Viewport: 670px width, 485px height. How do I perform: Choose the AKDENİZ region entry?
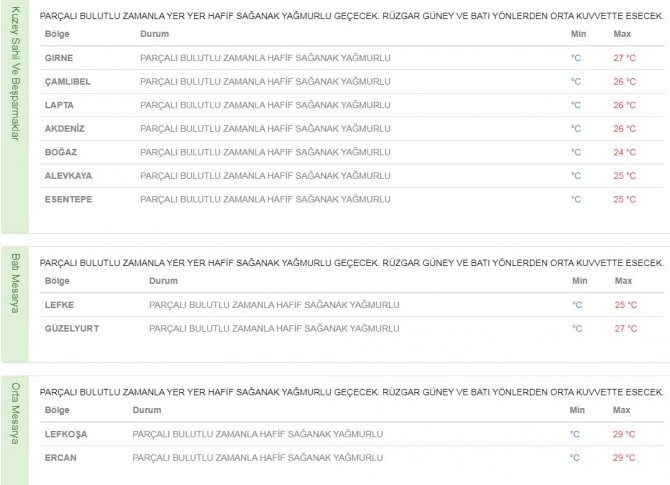coord(64,129)
